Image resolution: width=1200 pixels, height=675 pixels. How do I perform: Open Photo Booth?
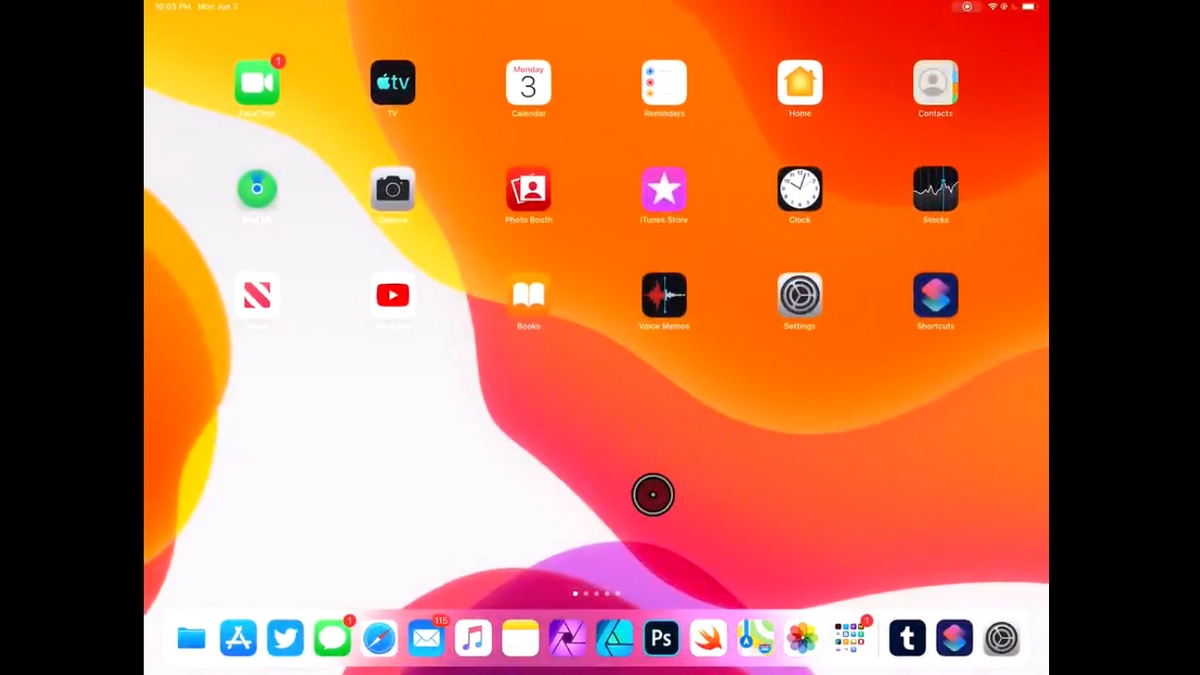click(x=528, y=190)
